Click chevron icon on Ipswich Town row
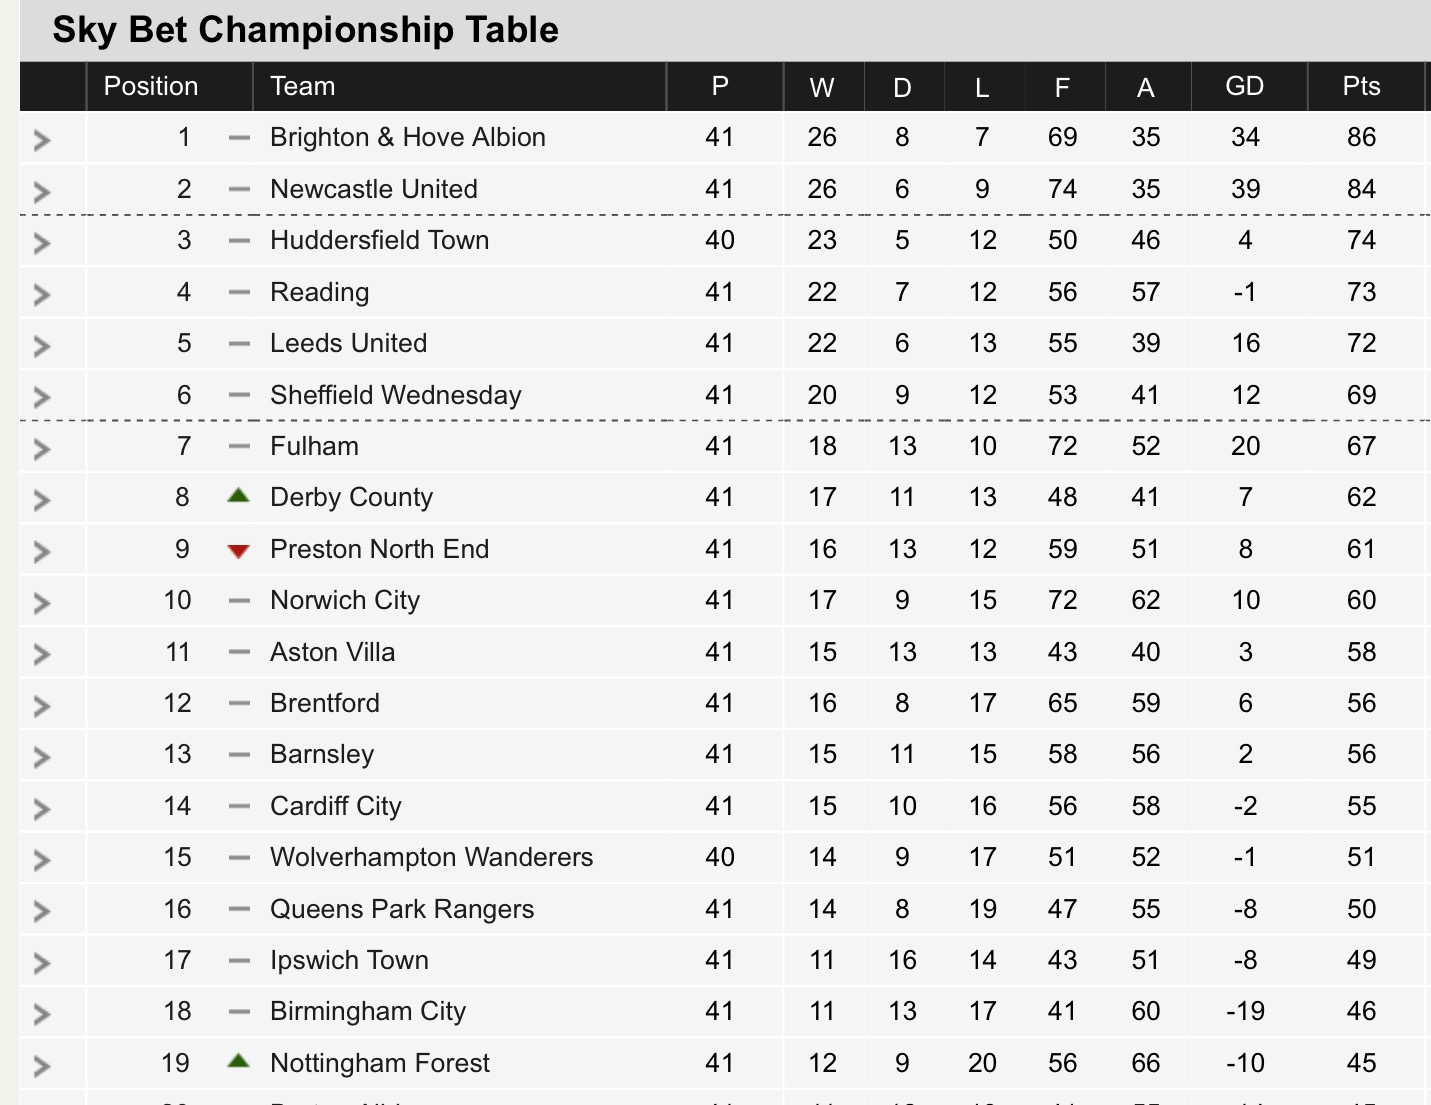 [42, 963]
